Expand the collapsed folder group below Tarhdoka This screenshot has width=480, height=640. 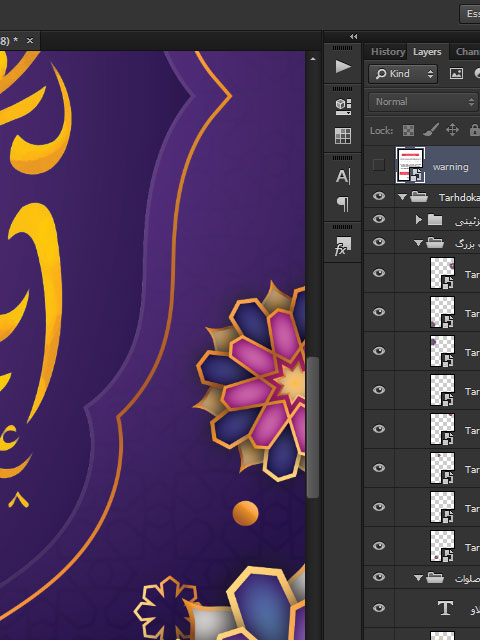click(x=418, y=220)
